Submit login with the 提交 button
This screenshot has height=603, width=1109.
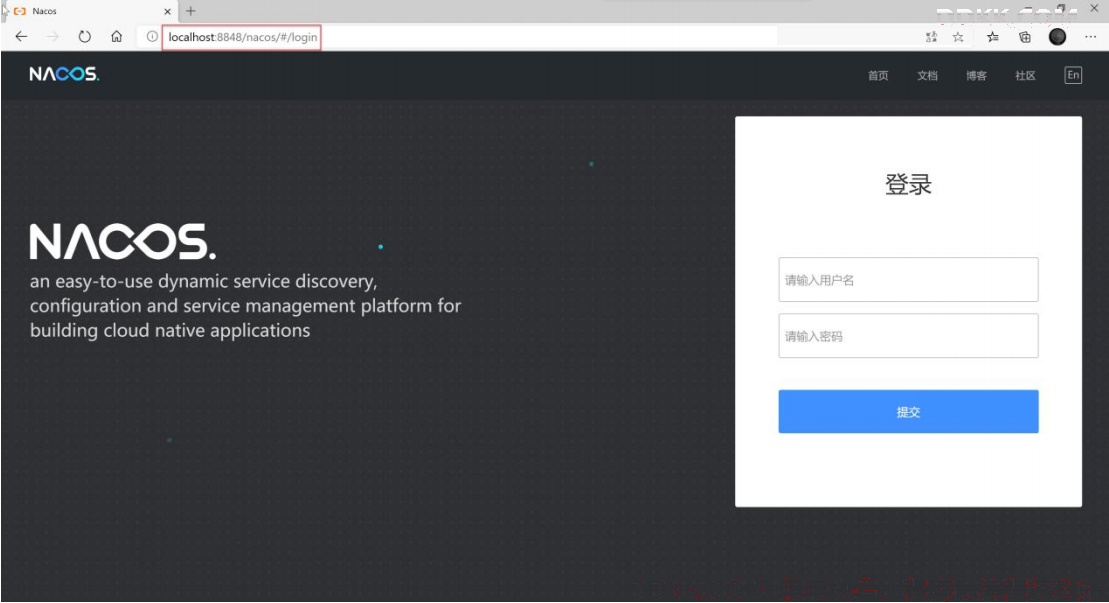point(908,411)
